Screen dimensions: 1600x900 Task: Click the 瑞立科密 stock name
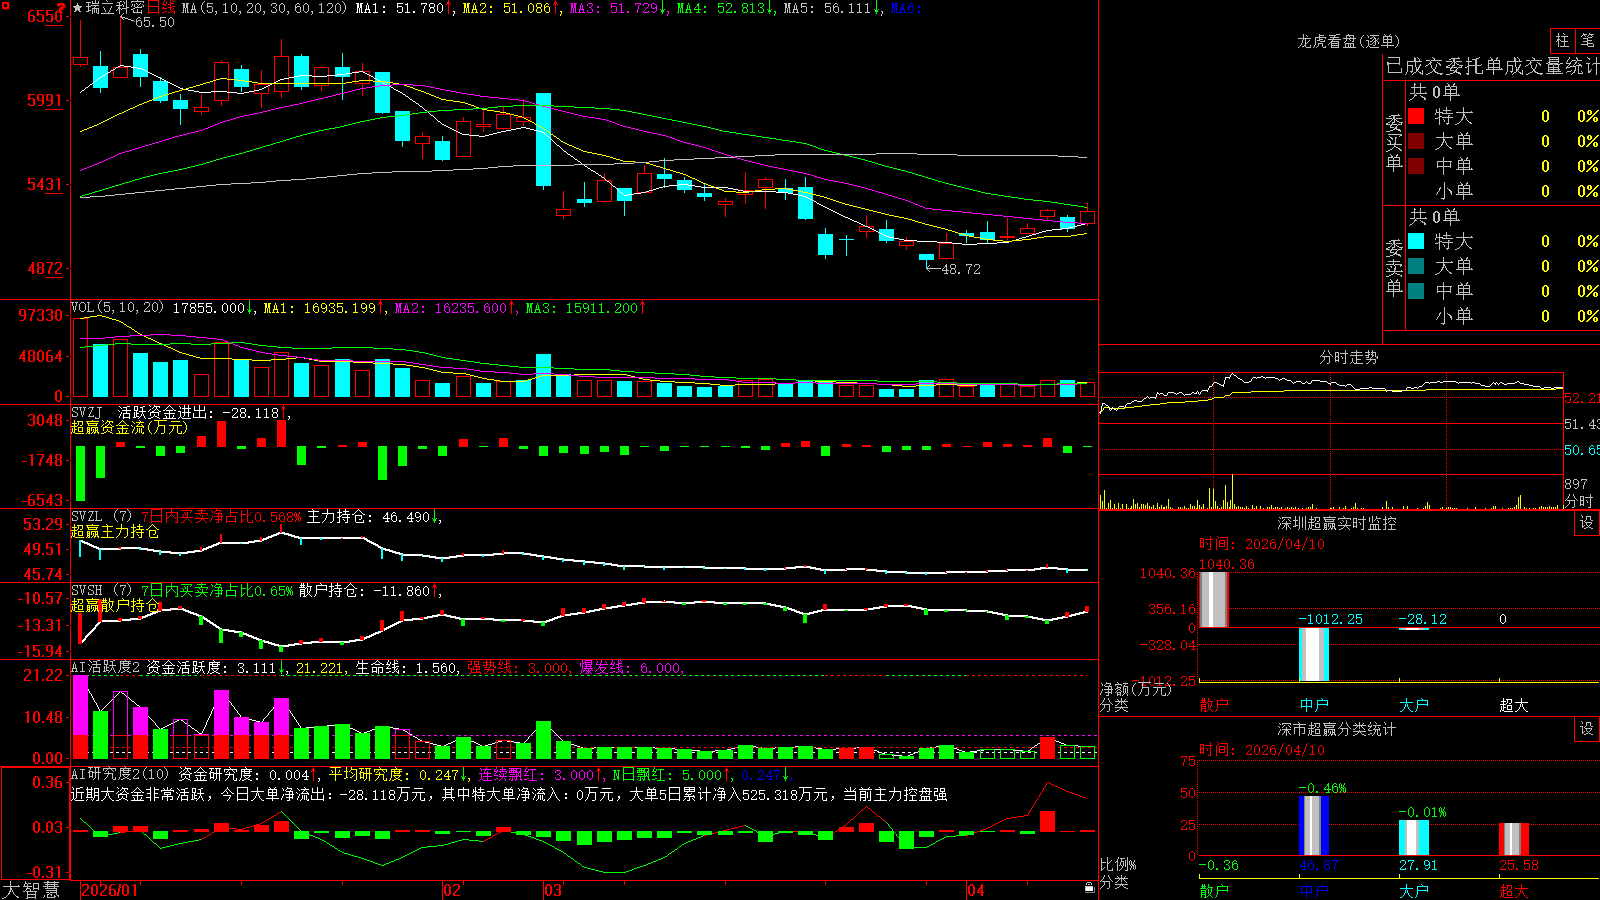coord(115,8)
